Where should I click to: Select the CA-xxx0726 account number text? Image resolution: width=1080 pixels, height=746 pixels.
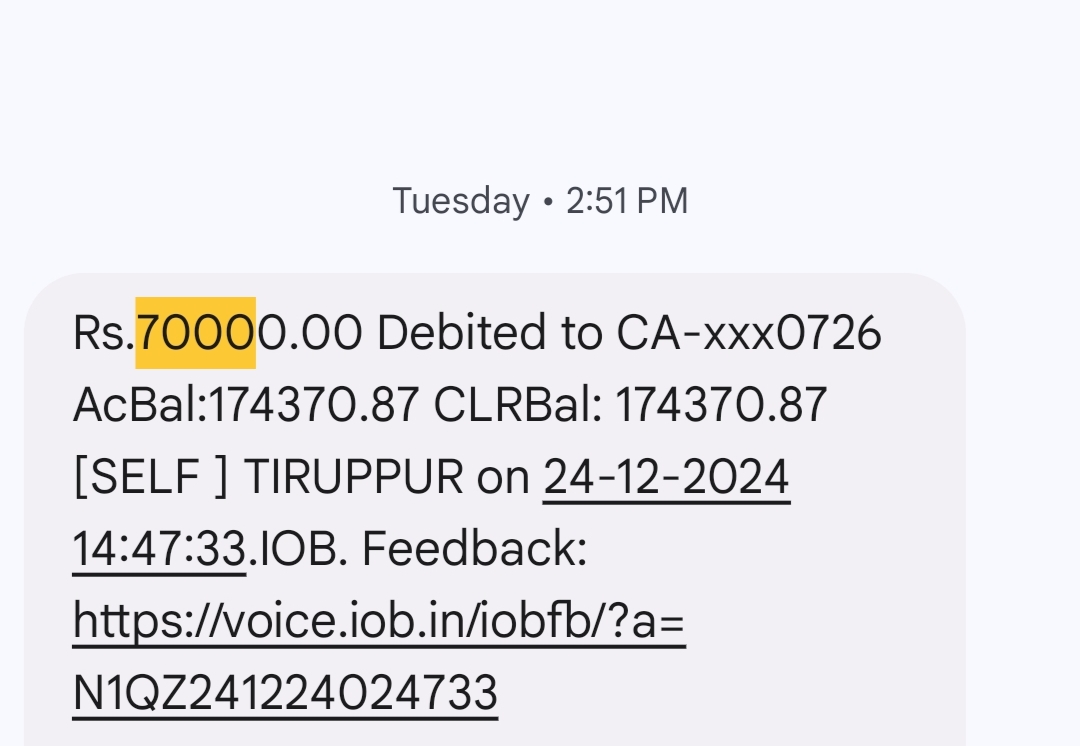(749, 333)
